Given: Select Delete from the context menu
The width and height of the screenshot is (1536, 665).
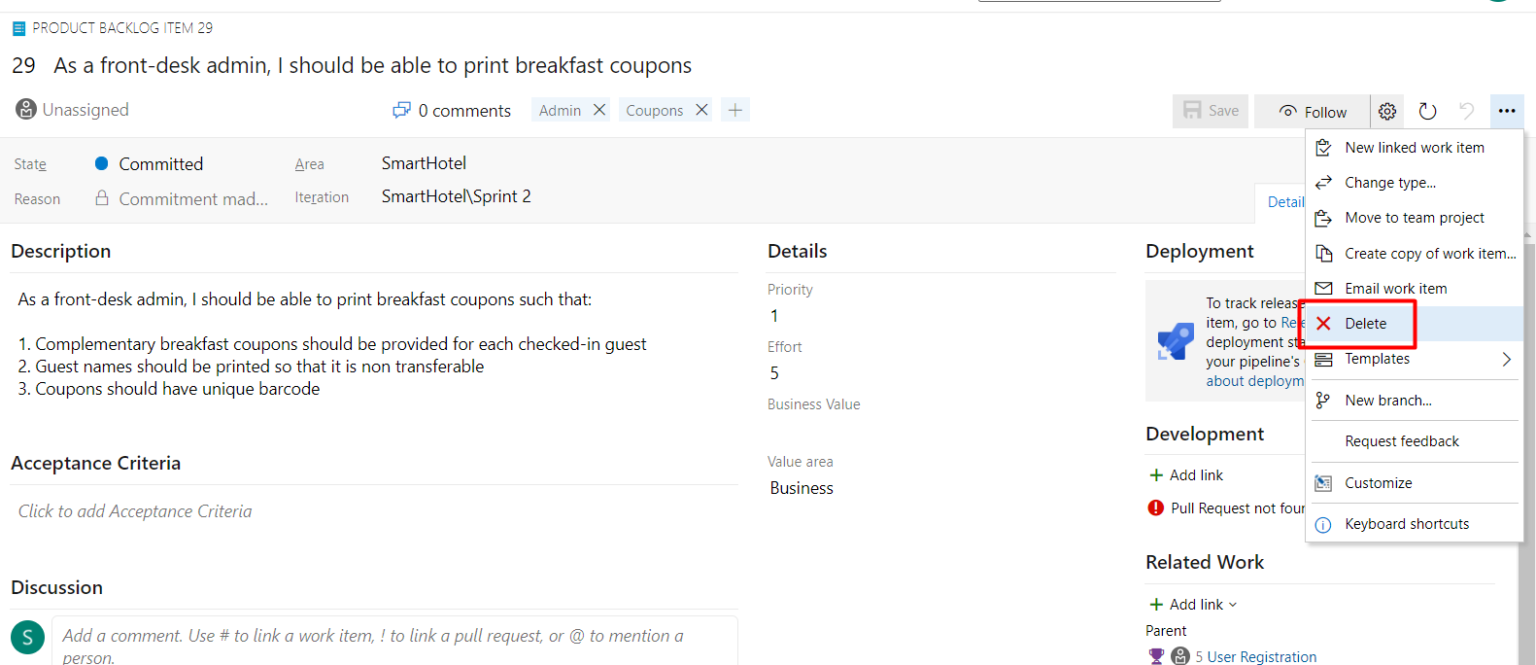Looking at the screenshot, I should coord(1365,323).
